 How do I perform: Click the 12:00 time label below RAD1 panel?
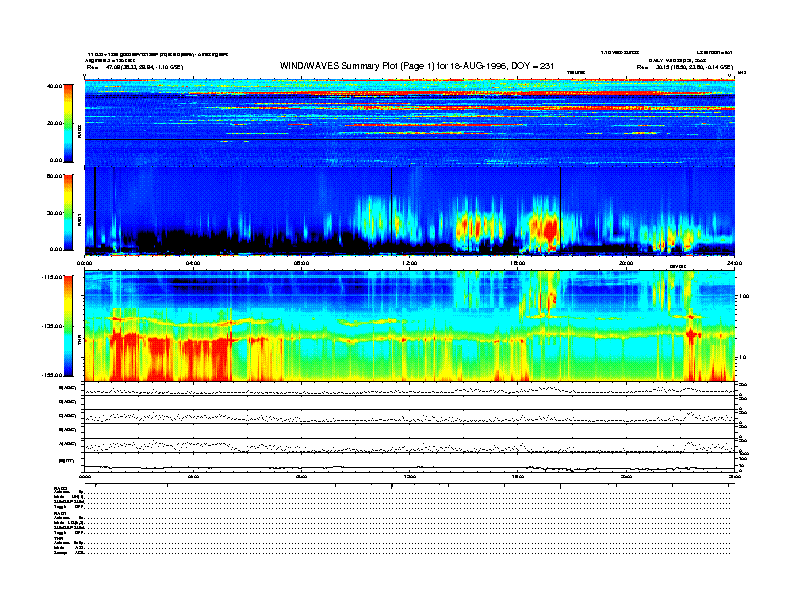coord(410,263)
